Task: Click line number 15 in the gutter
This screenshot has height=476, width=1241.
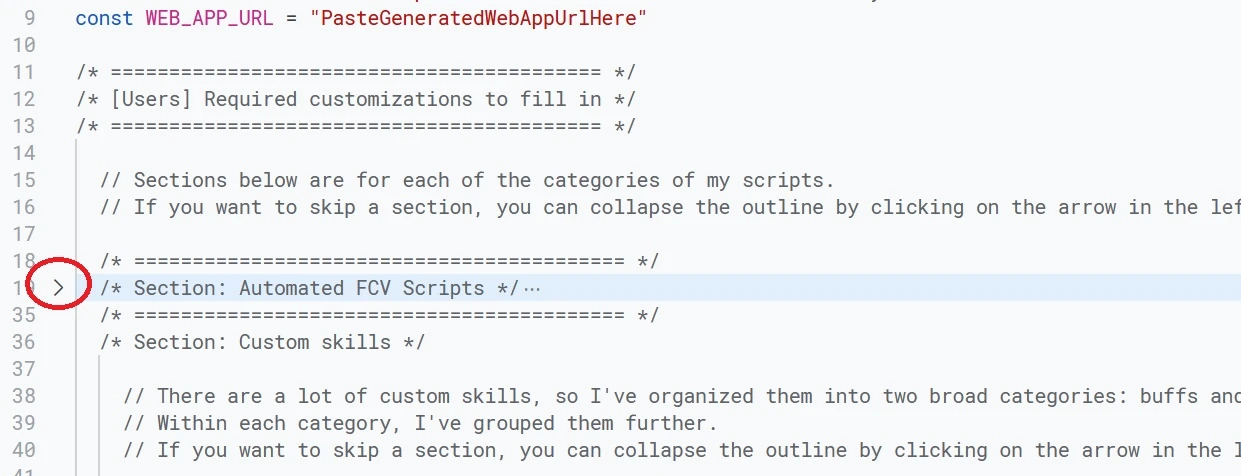Action: [23, 180]
